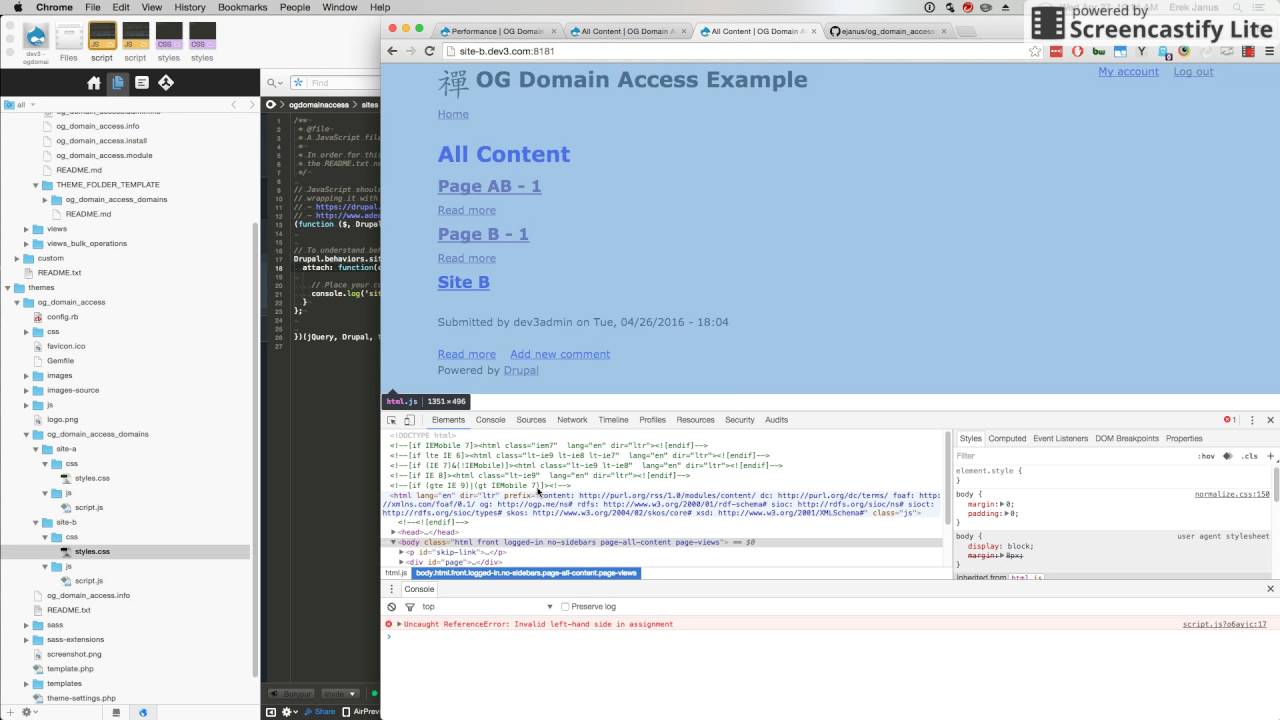
Task: Click the 'Site B' heading link
Action: coord(463,282)
